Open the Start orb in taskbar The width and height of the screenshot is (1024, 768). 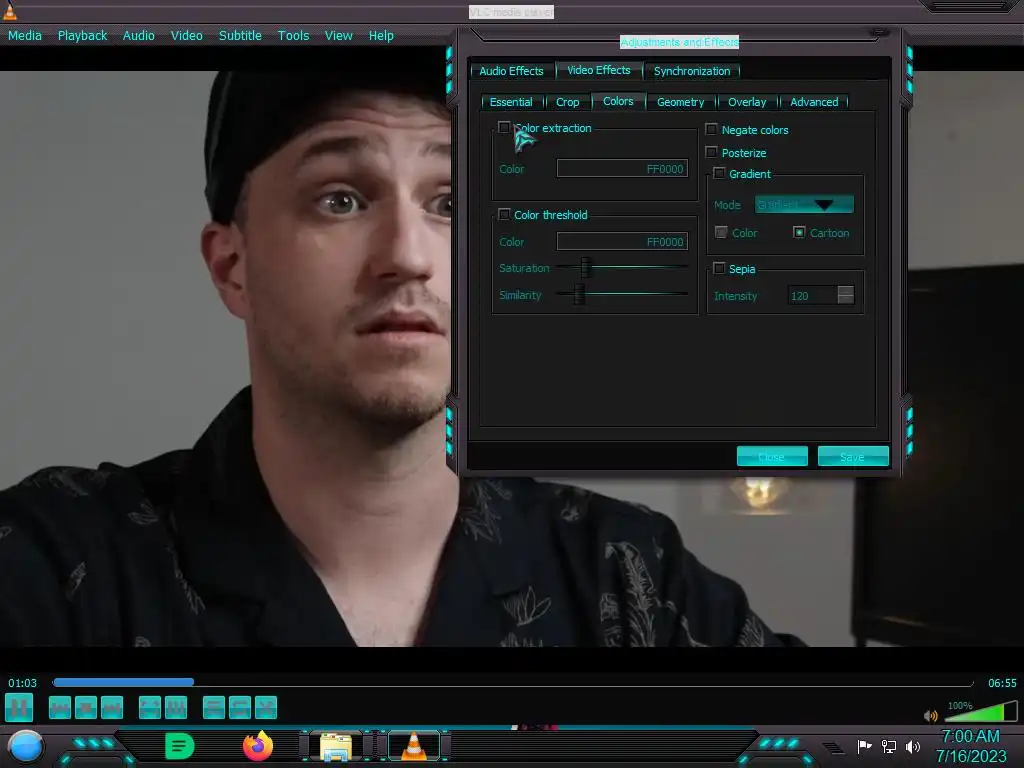click(x=26, y=747)
